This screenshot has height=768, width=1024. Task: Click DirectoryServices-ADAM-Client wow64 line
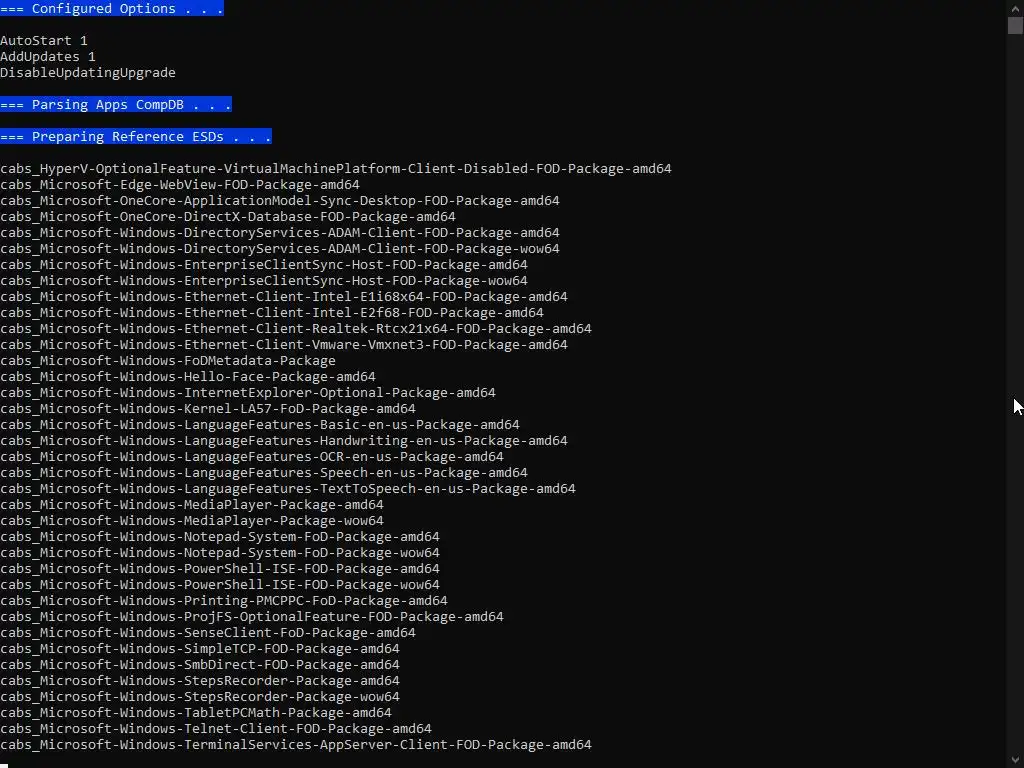[x=280, y=249]
